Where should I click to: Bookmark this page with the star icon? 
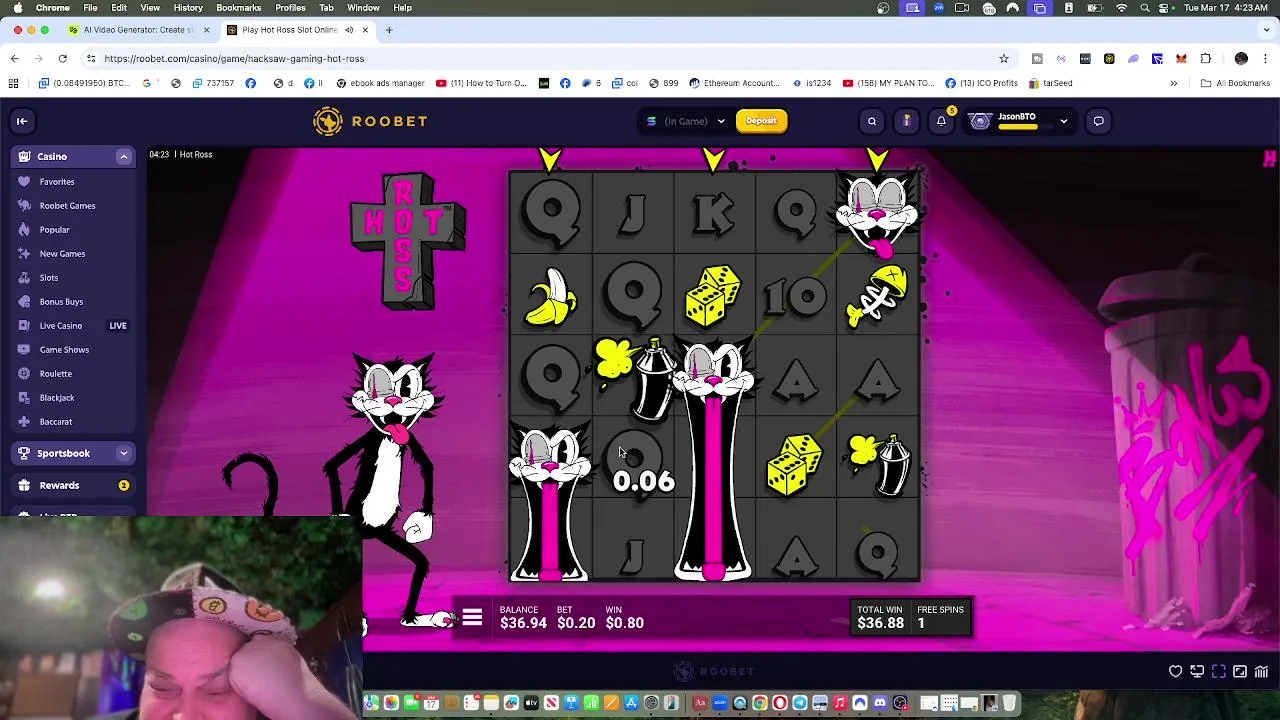click(x=1004, y=58)
